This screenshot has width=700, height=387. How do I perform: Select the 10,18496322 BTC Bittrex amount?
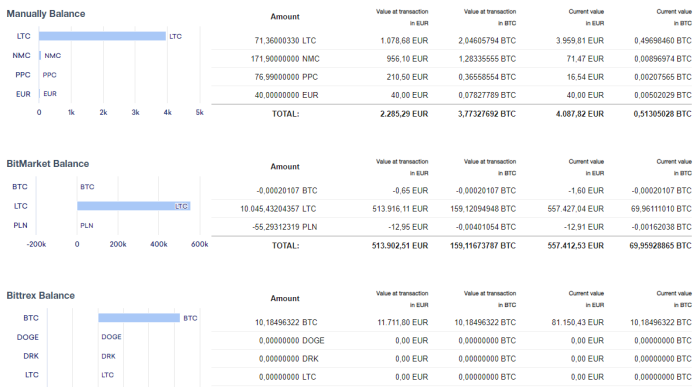286,322
